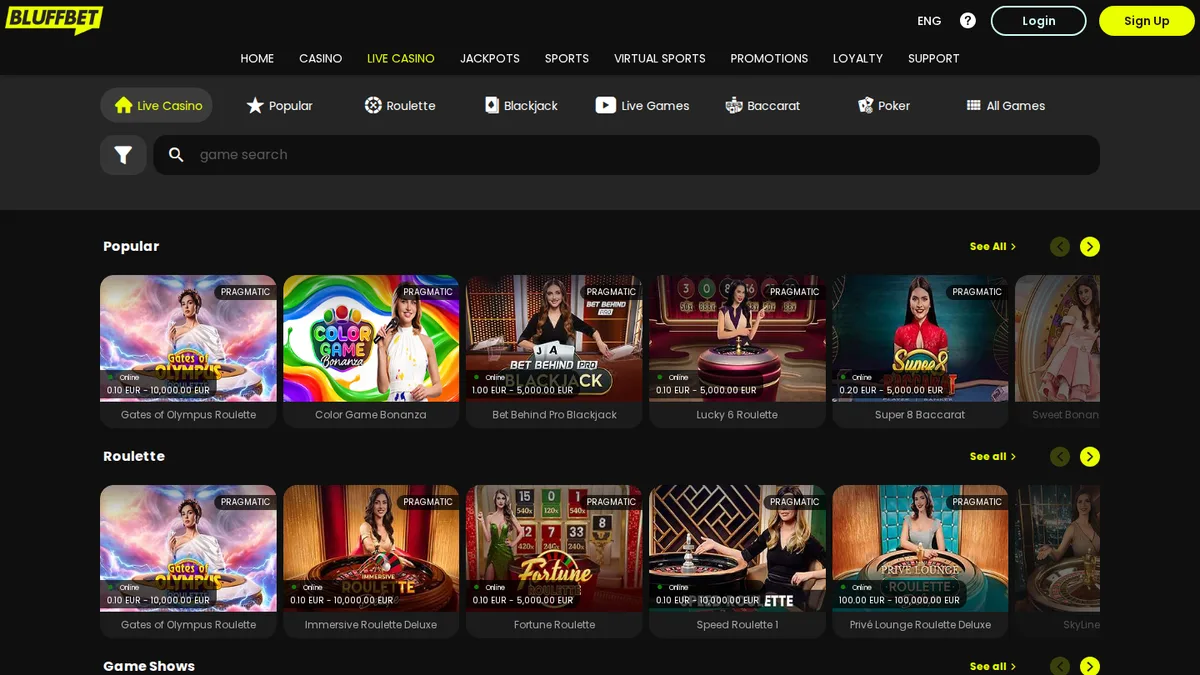The height and width of the screenshot is (675, 1200).
Task: Click PRAGMATIC badge on Fortune Roulette
Action: [611, 502]
